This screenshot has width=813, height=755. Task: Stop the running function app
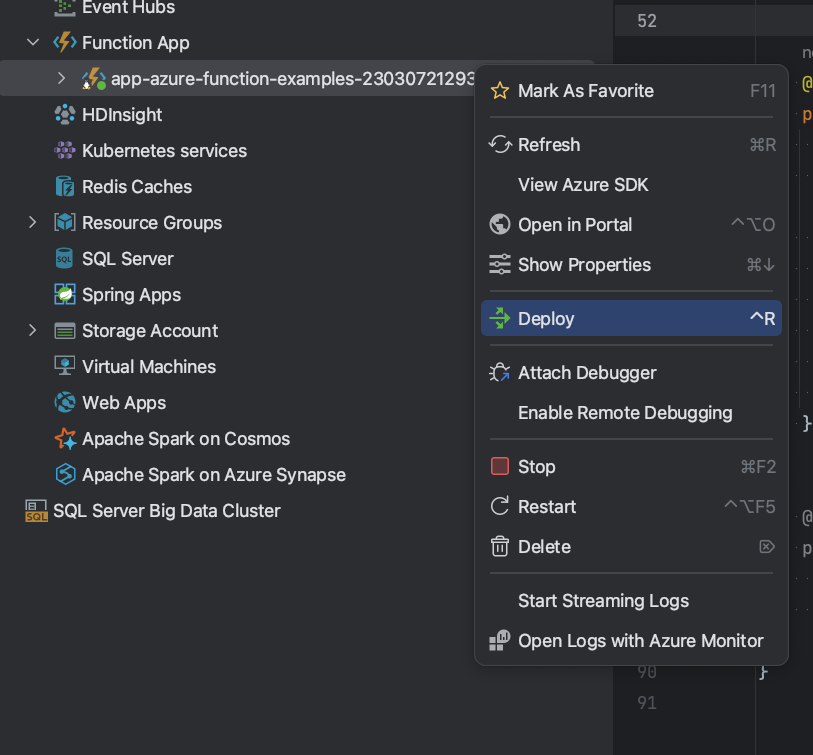tap(536, 466)
